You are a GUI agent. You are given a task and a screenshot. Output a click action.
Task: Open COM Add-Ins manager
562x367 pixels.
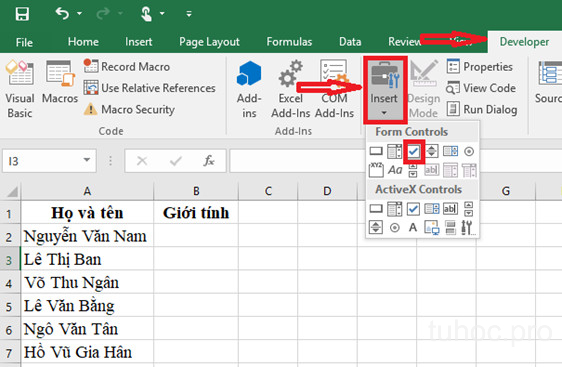[334, 89]
